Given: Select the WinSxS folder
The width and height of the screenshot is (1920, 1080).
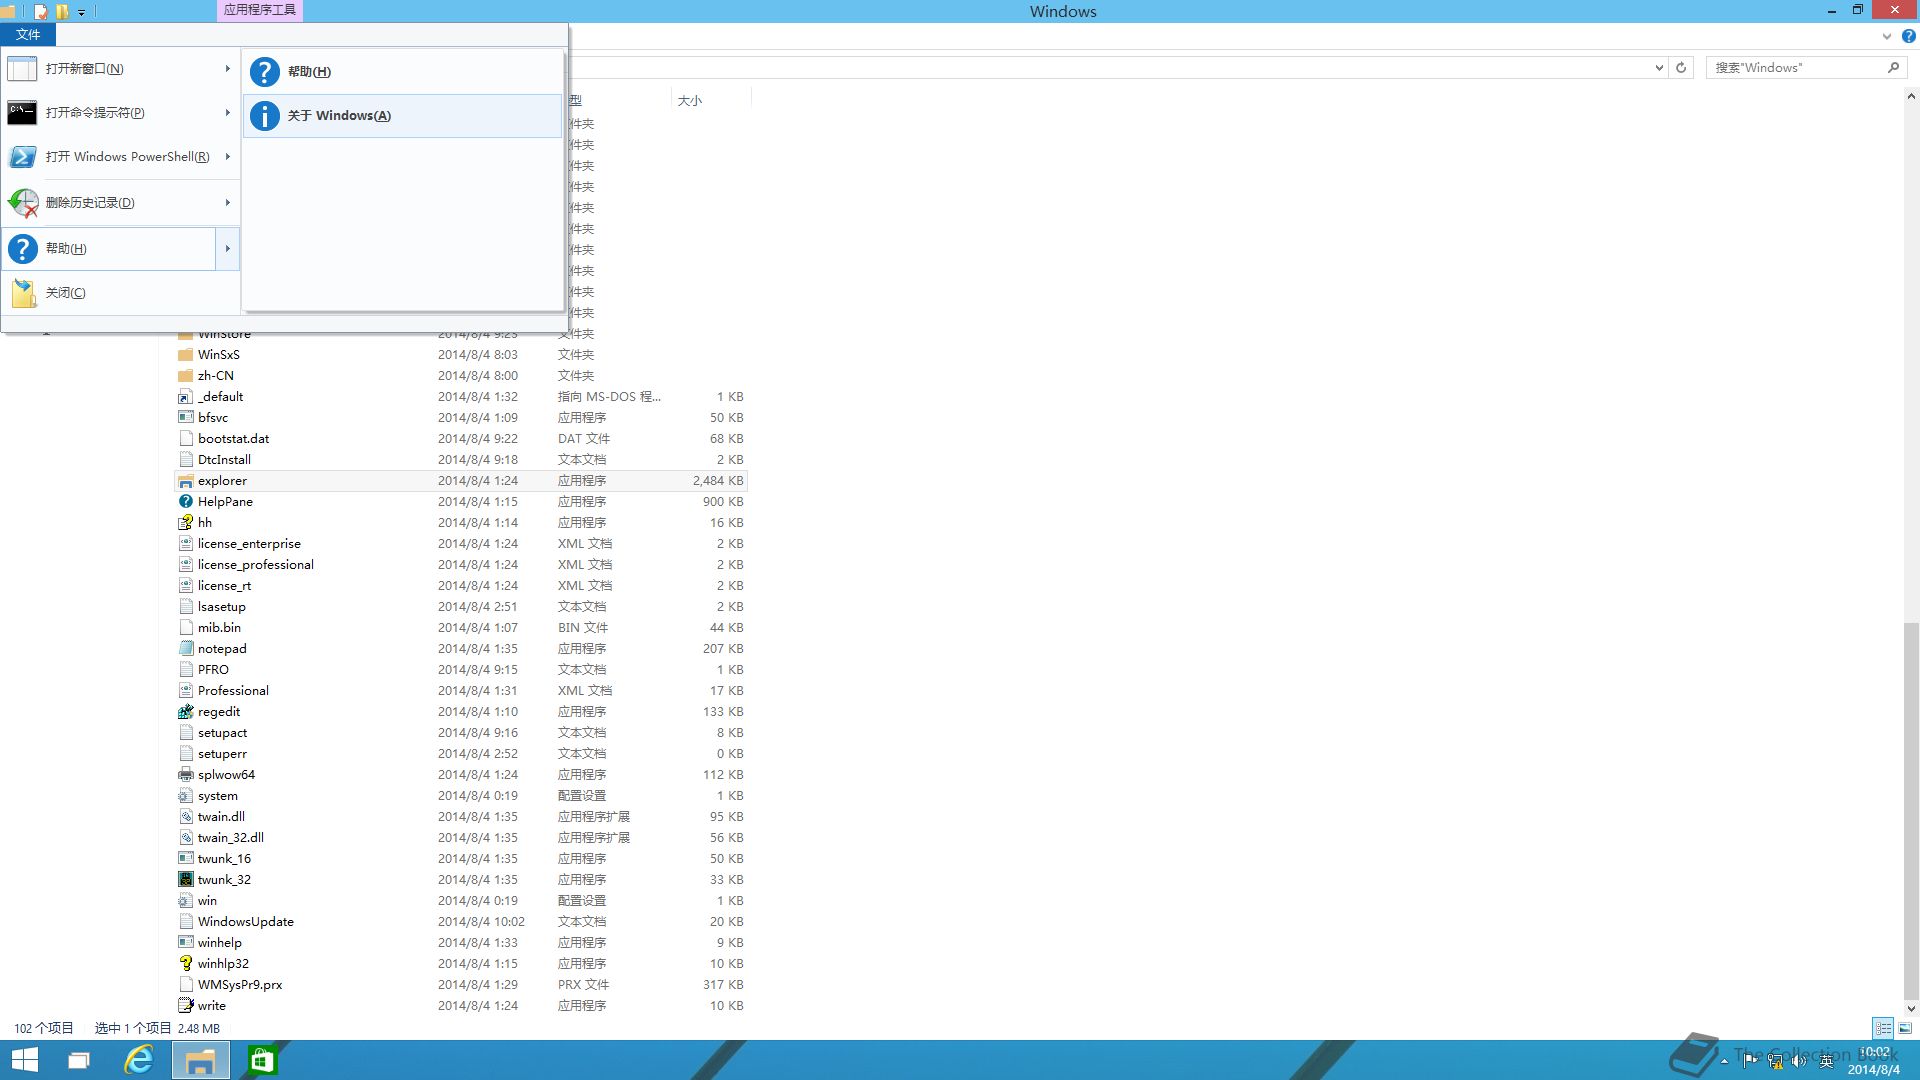Looking at the screenshot, I should pyautogui.click(x=218, y=355).
